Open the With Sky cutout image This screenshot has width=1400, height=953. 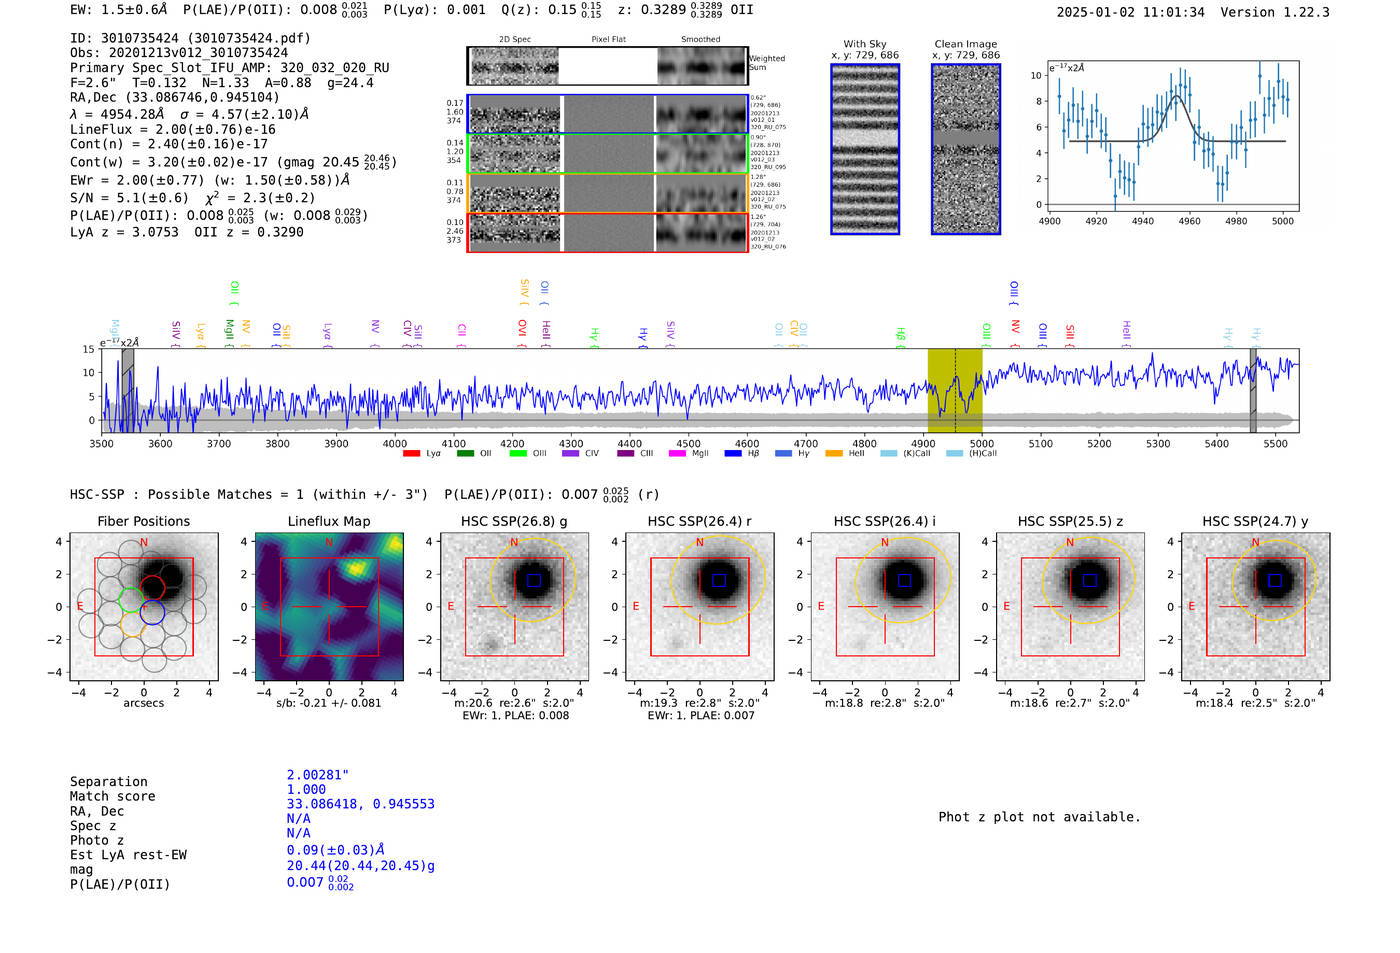(865, 149)
